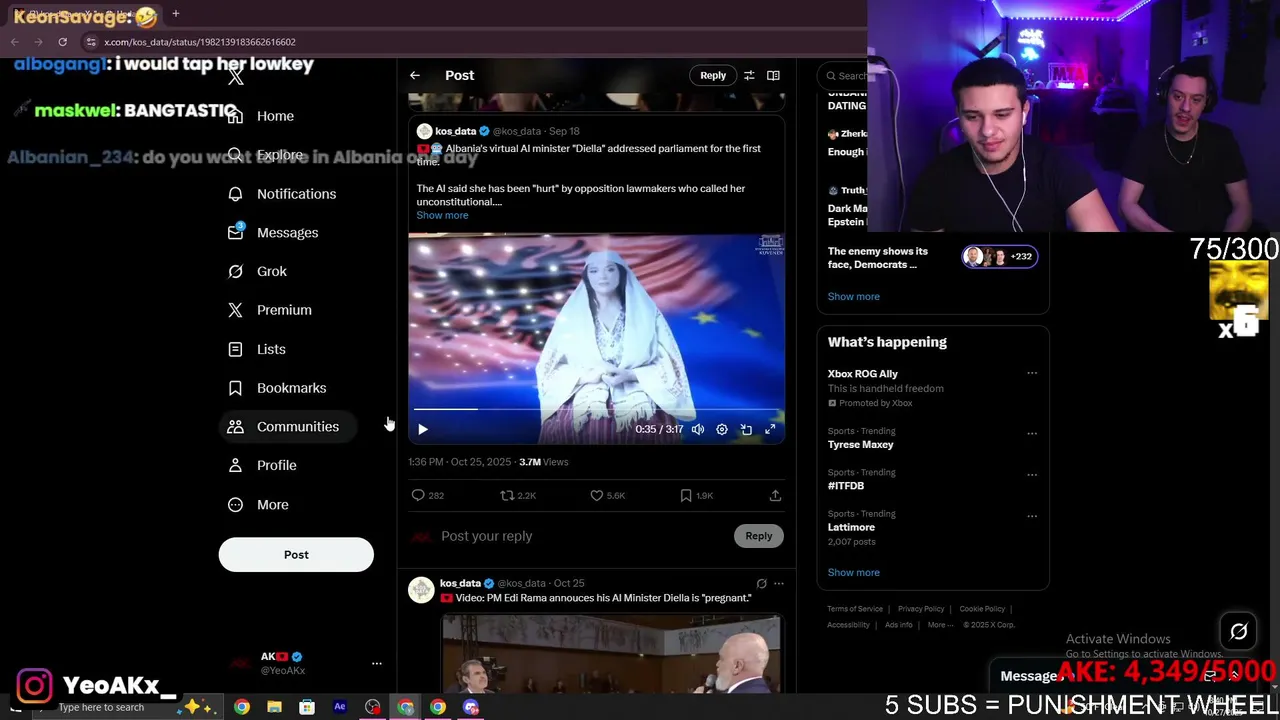This screenshot has height=720, width=1280.
Task: Play the Diella video
Action: 423,429
